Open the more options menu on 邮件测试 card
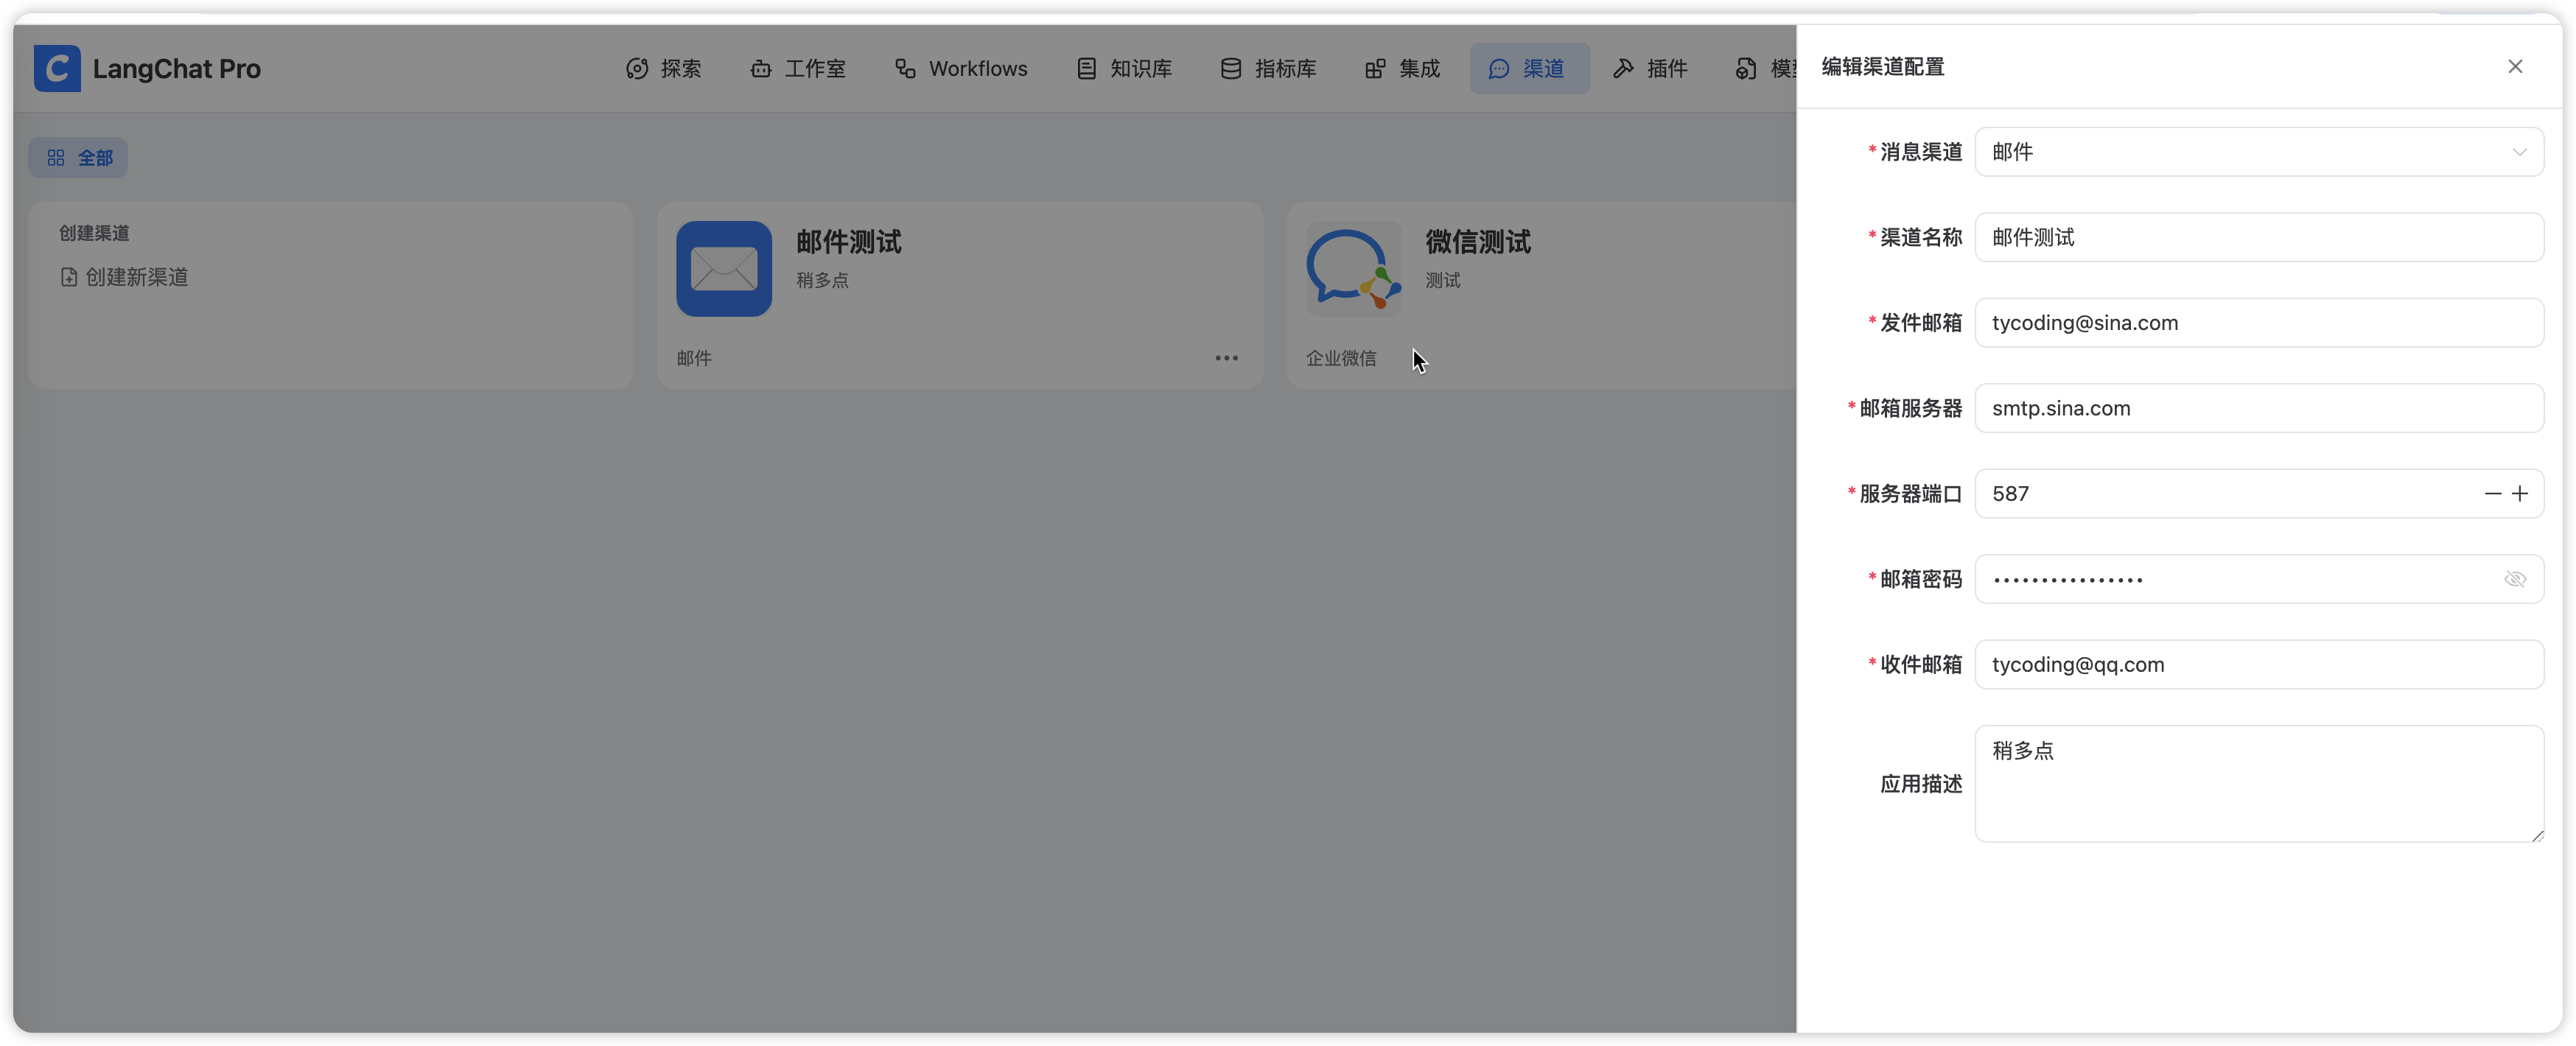Image resolution: width=2576 pixels, height=1046 pixels. tap(1226, 357)
